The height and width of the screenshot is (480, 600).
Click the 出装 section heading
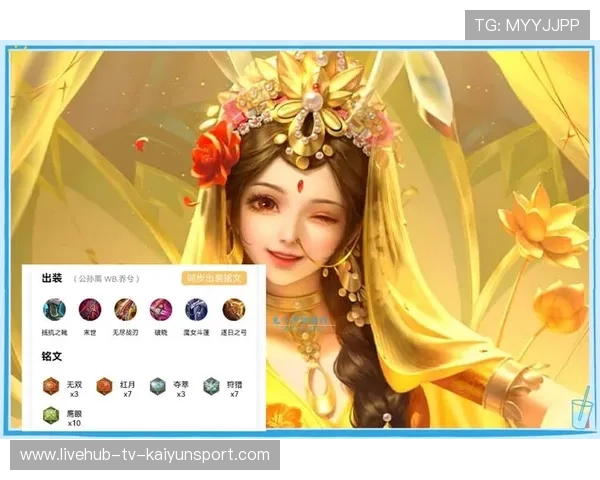[x=52, y=278]
